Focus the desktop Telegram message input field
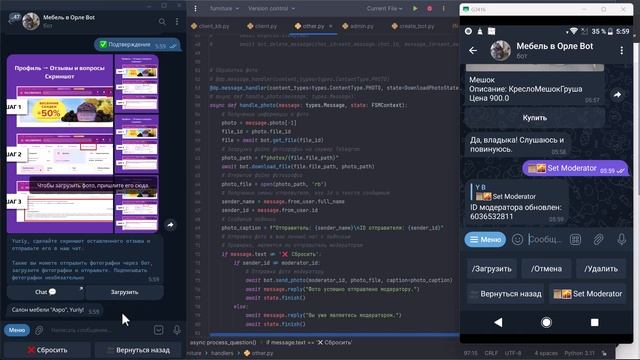 coord(98,330)
